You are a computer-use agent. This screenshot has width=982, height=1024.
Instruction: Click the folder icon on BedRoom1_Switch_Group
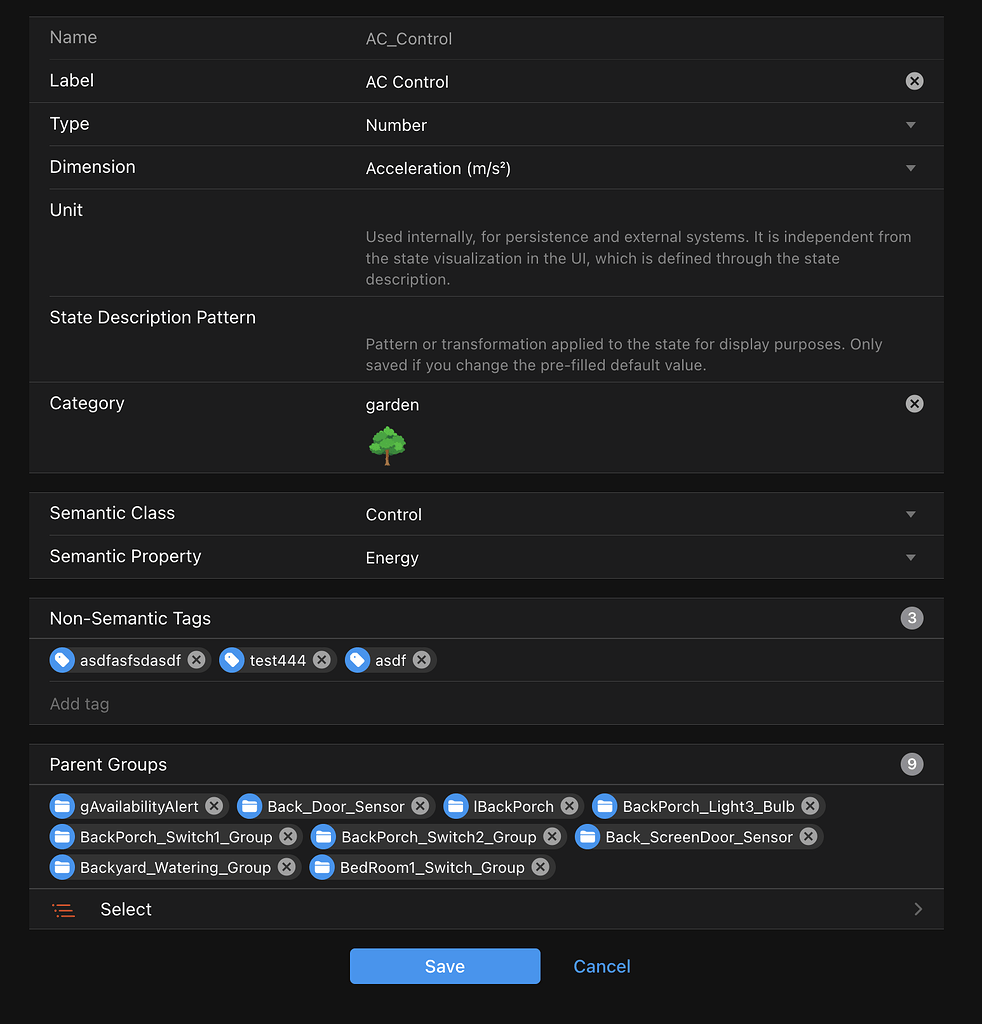(323, 867)
